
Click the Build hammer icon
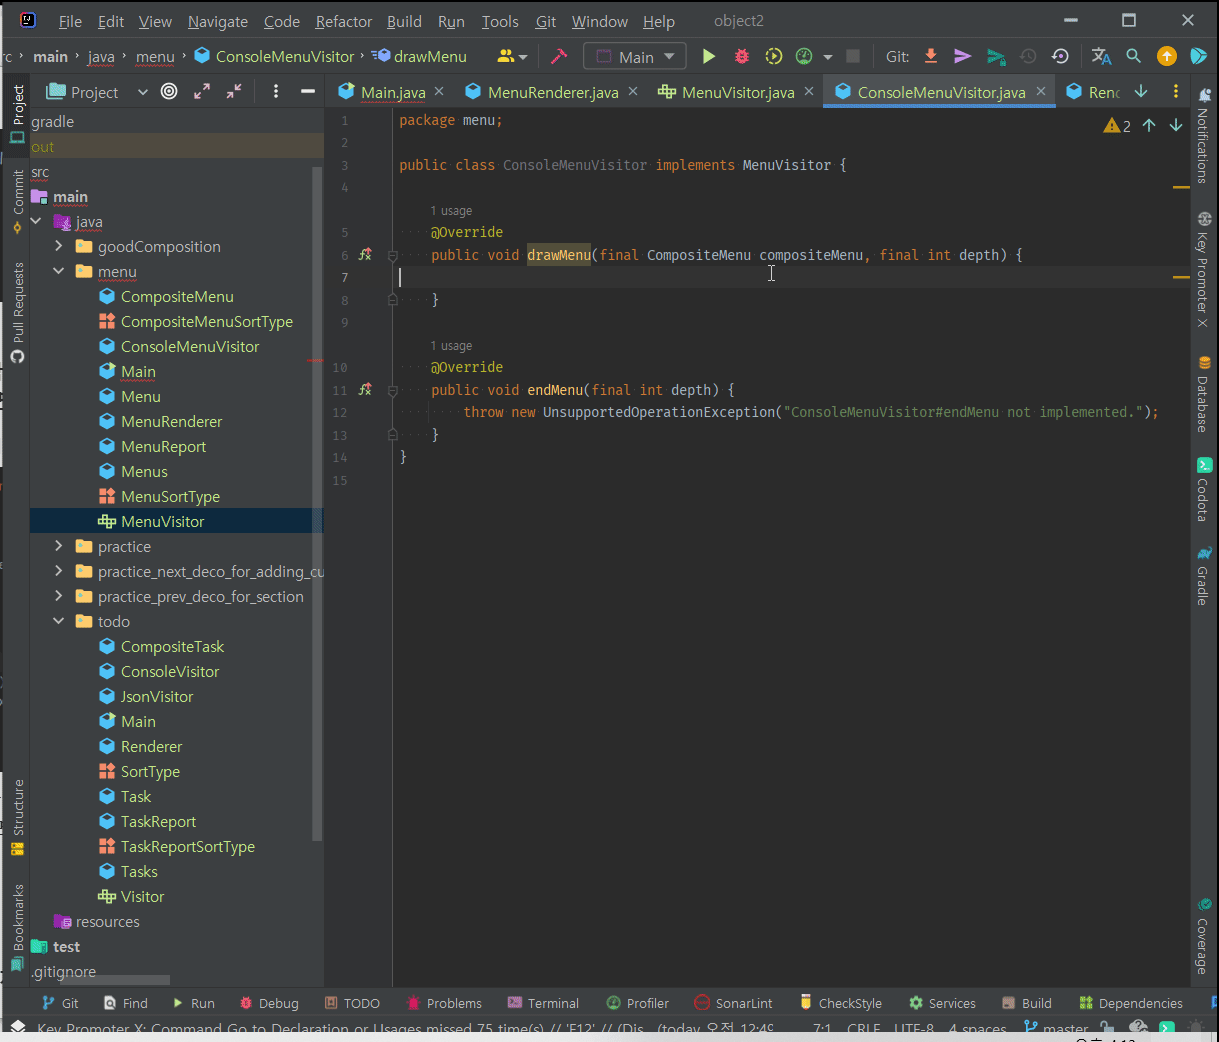[x=559, y=57]
